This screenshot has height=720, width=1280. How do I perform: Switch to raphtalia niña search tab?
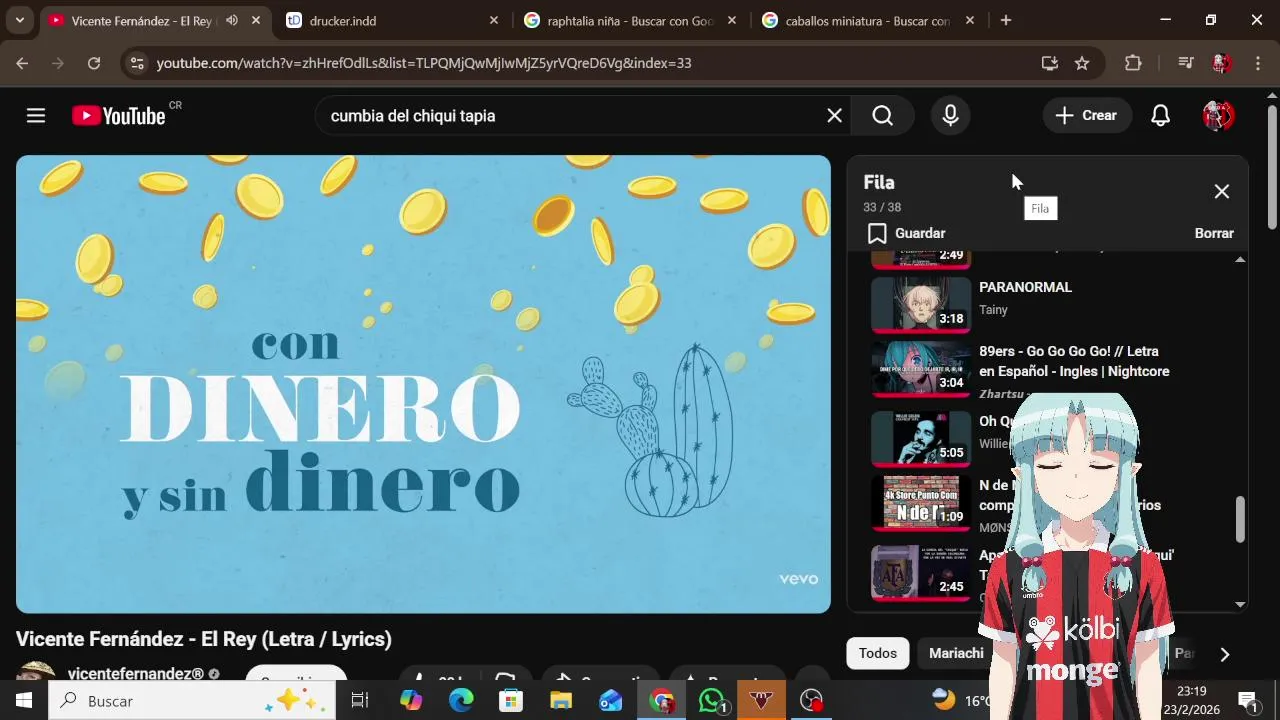click(x=630, y=20)
